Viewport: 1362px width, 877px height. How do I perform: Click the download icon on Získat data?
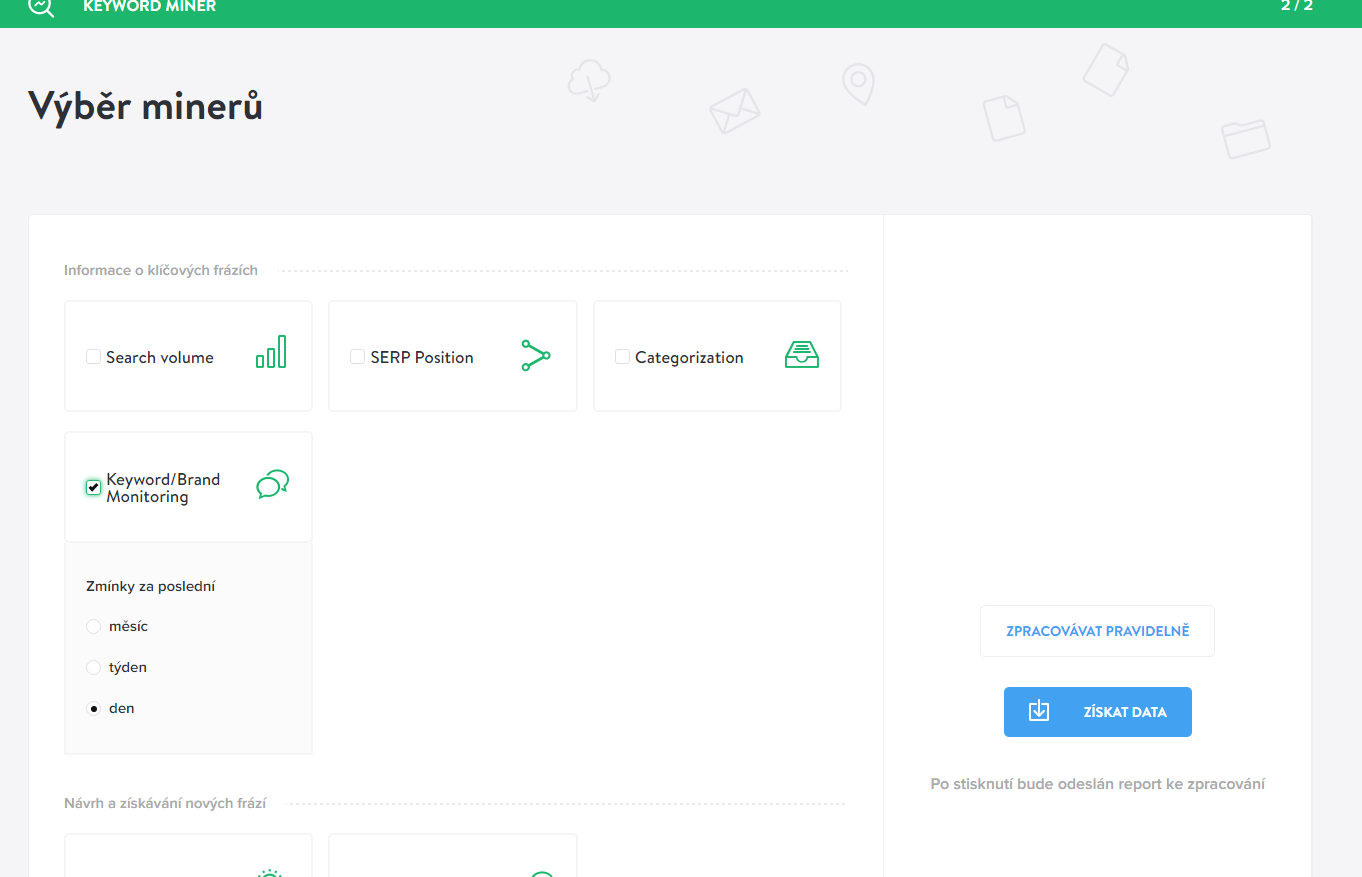pyautogui.click(x=1039, y=711)
